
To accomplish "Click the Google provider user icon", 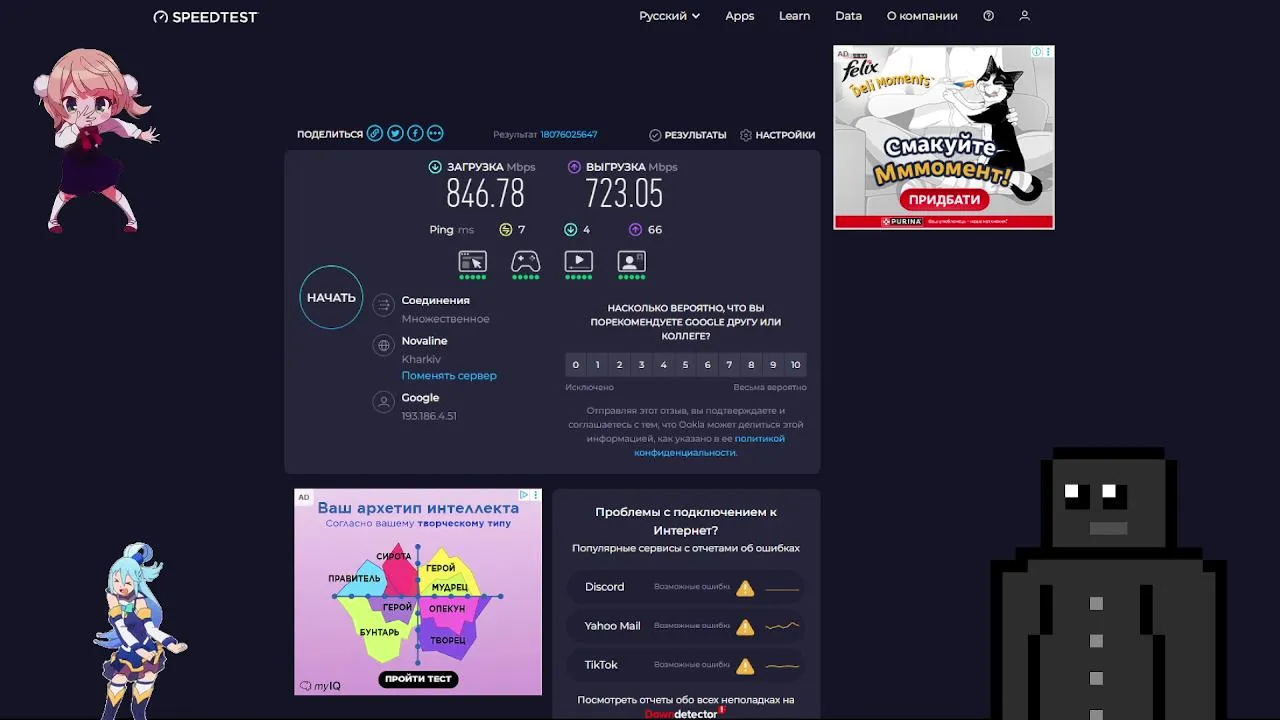I will [383, 402].
